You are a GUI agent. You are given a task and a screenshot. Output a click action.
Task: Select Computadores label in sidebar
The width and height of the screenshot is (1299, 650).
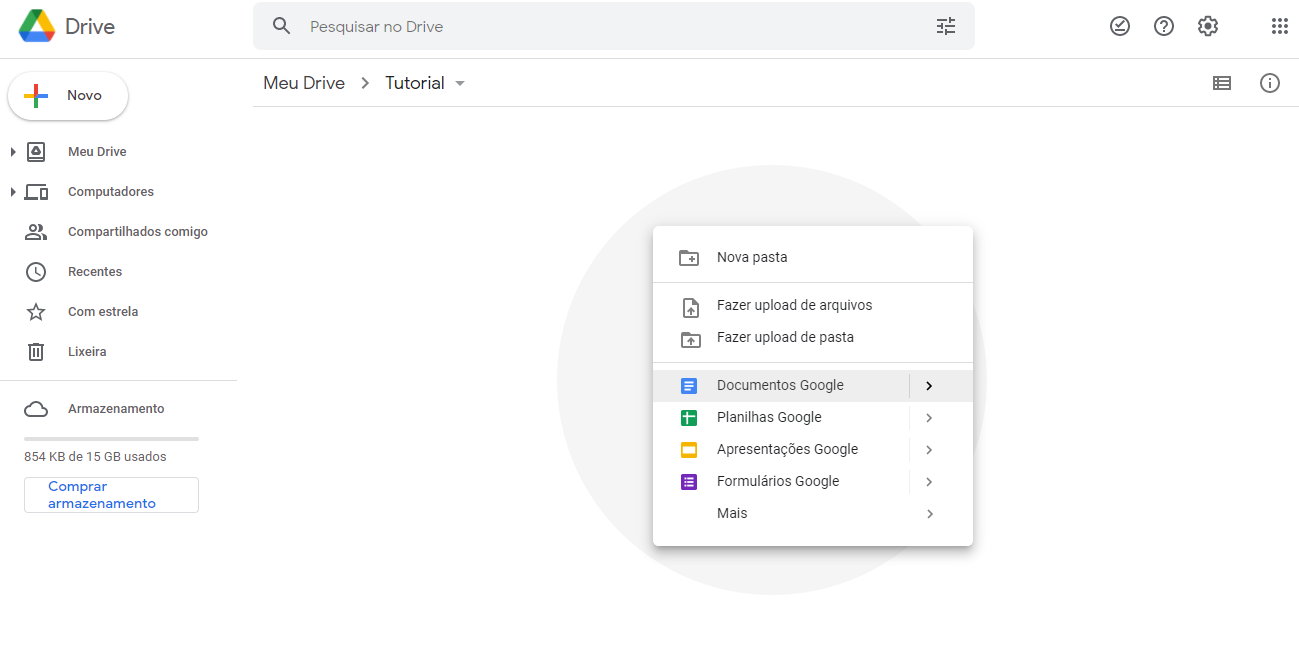111,192
